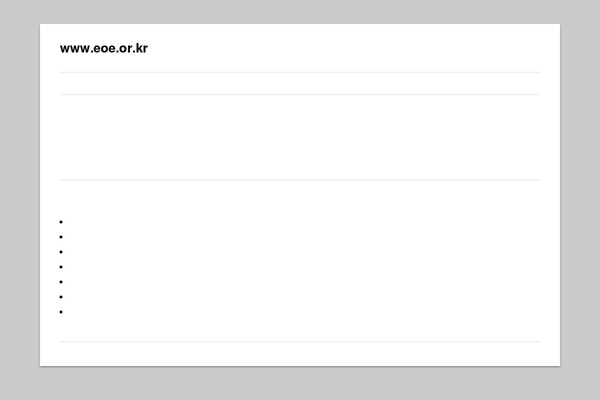Click the empty footer area below the last divider
The width and height of the screenshot is (600, 400).
[300, 354]
